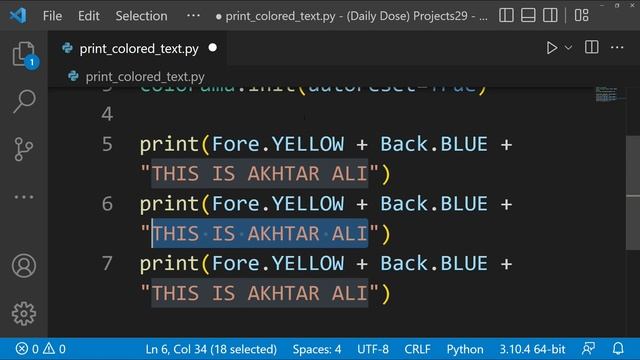Open the Manage gear menu
640x360 pixels.
(x=24, y=313)
